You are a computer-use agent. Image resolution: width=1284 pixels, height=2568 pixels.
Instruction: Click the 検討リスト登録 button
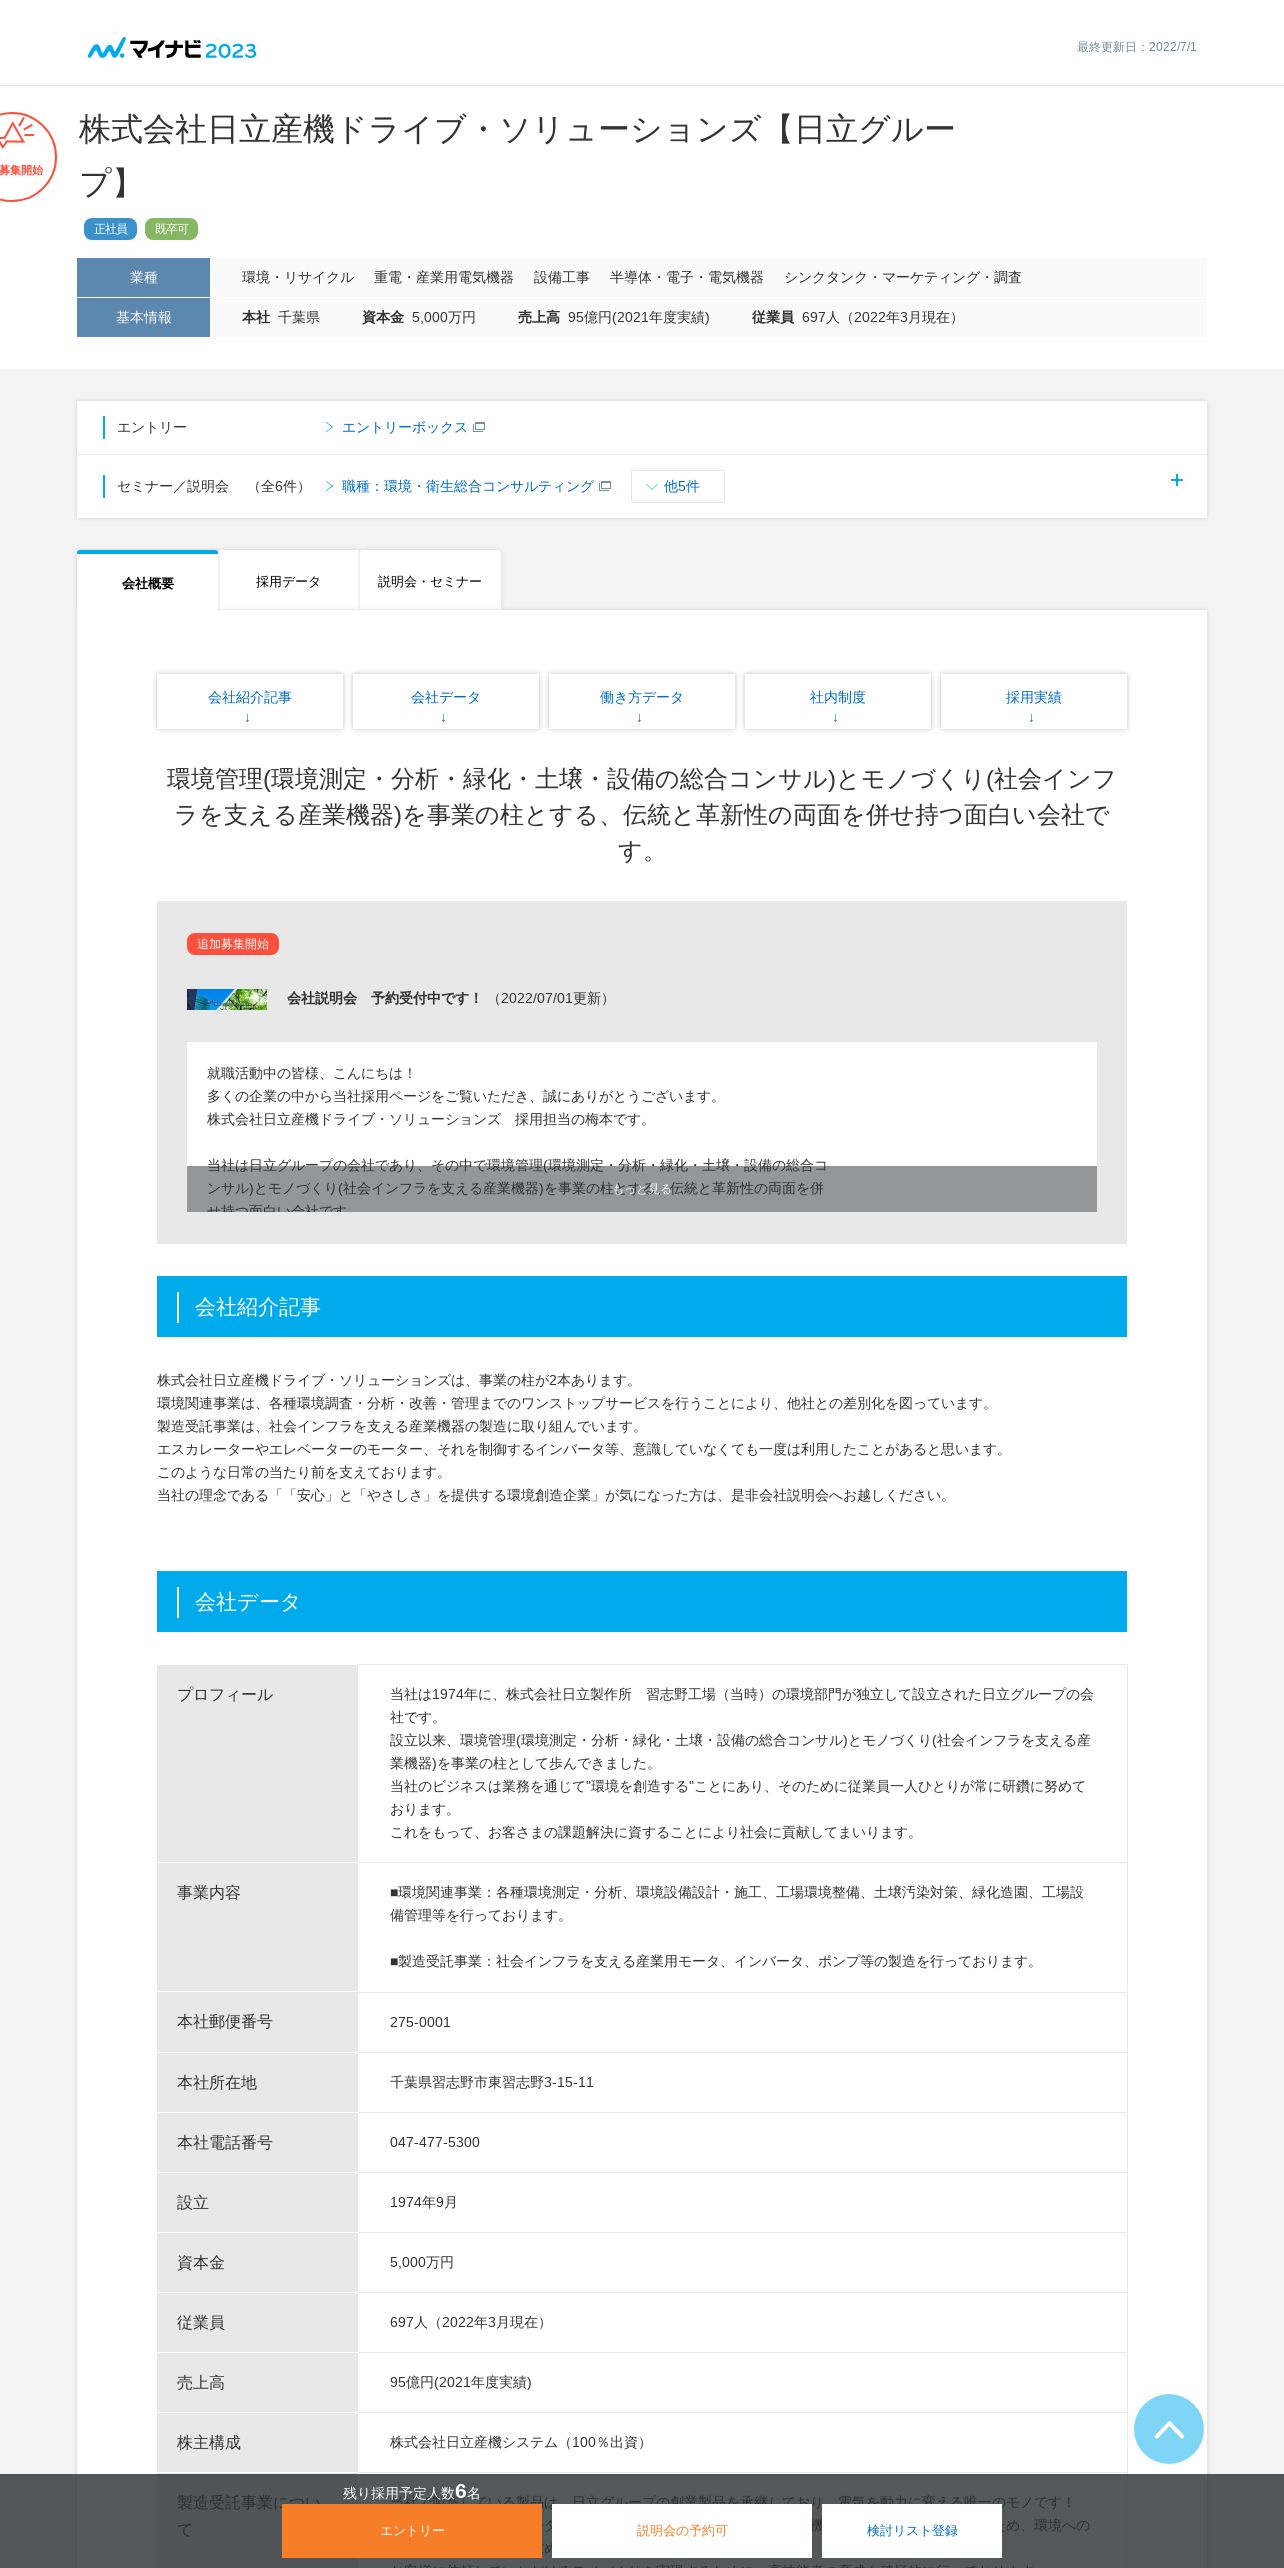(x=912, y=2531)
